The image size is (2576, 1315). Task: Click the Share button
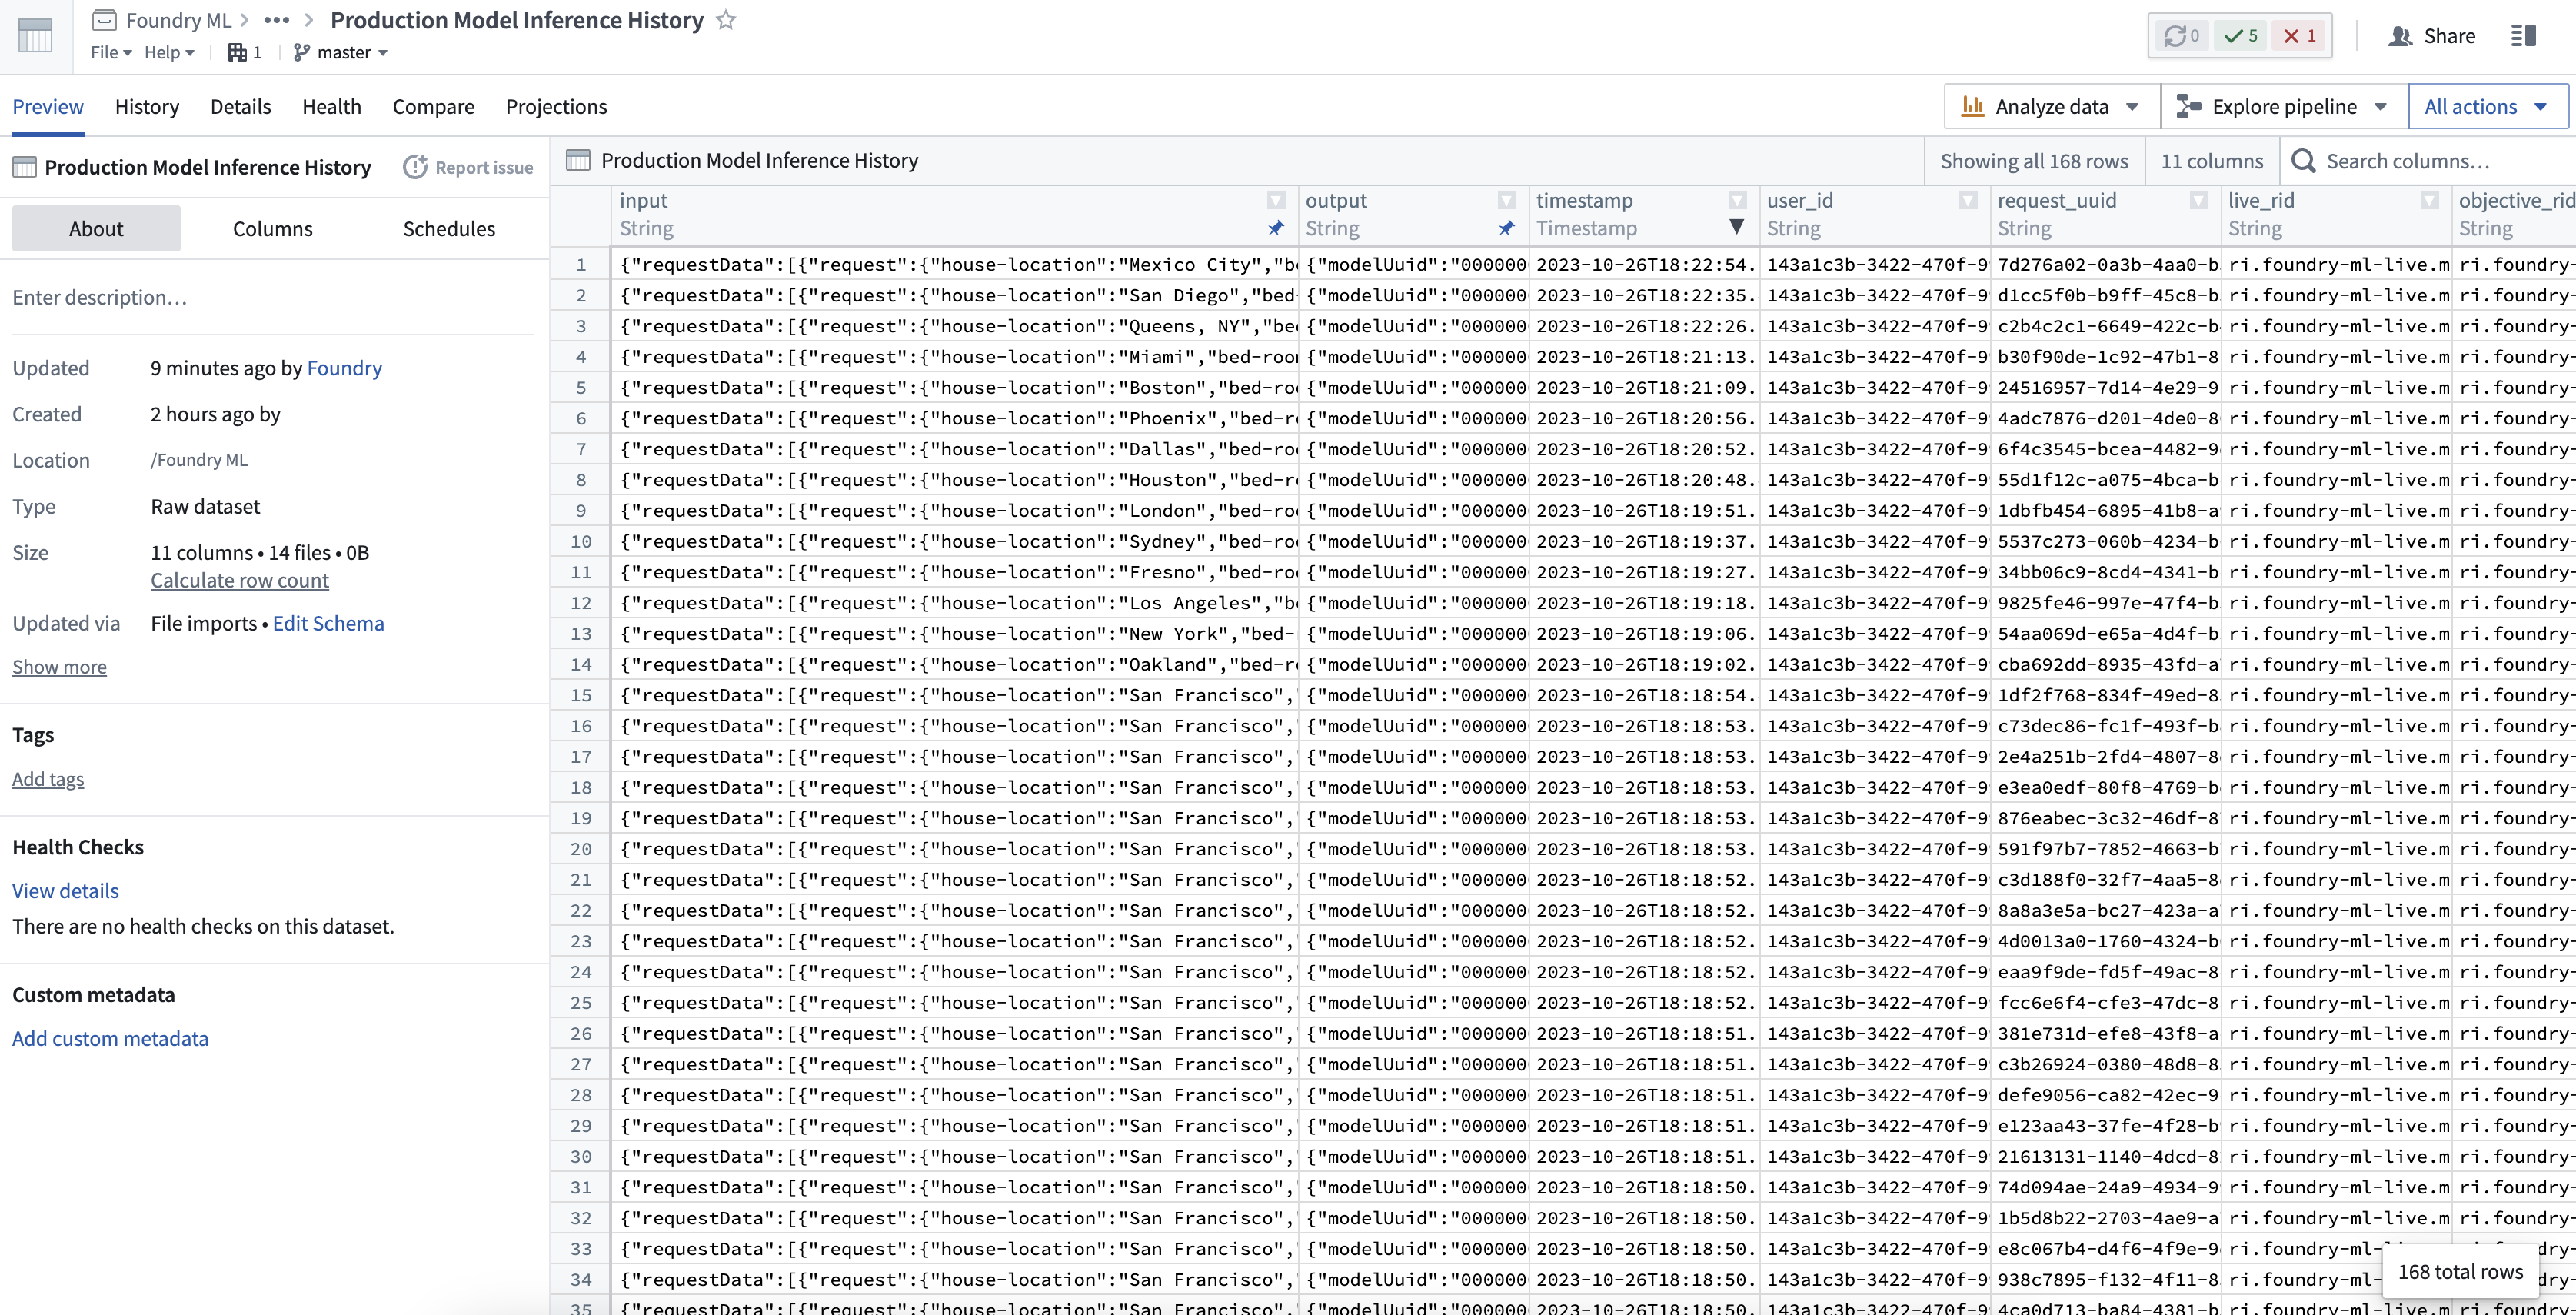tap(2432, 36)
